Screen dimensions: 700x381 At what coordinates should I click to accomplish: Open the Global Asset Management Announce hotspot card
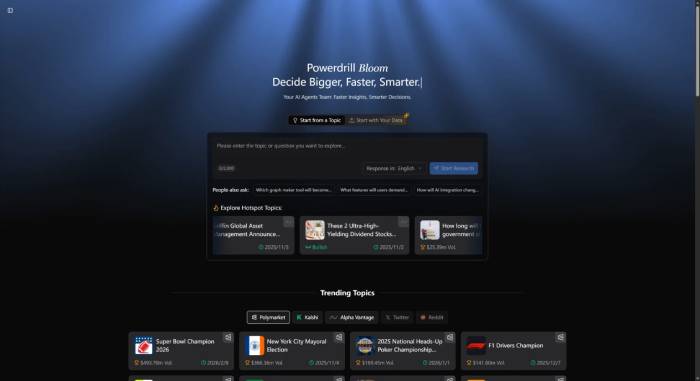tap(254, 235)
